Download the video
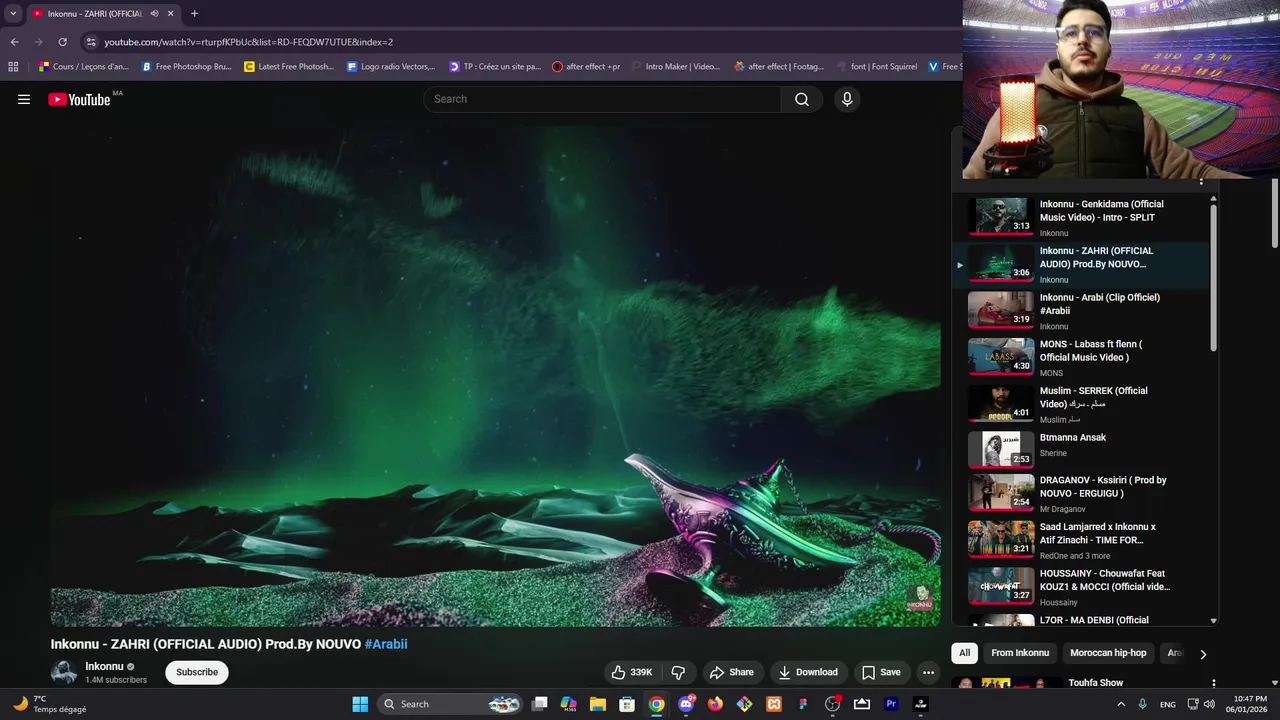 [x=808, y=672]
